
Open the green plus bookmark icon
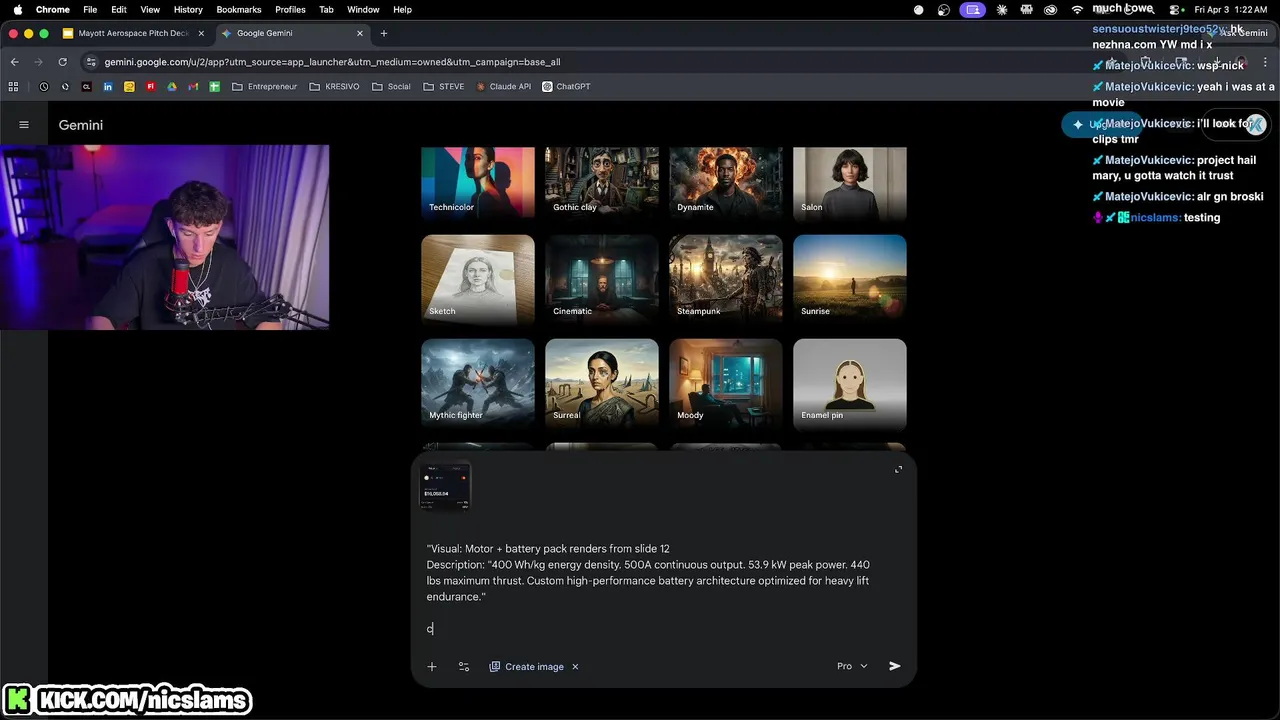214,87
